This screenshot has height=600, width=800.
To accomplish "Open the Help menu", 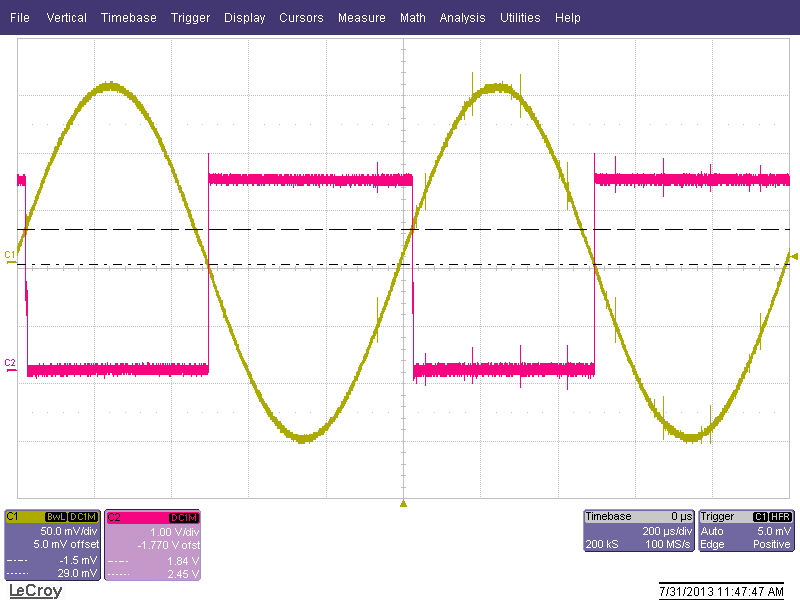I will coord(567,17).
